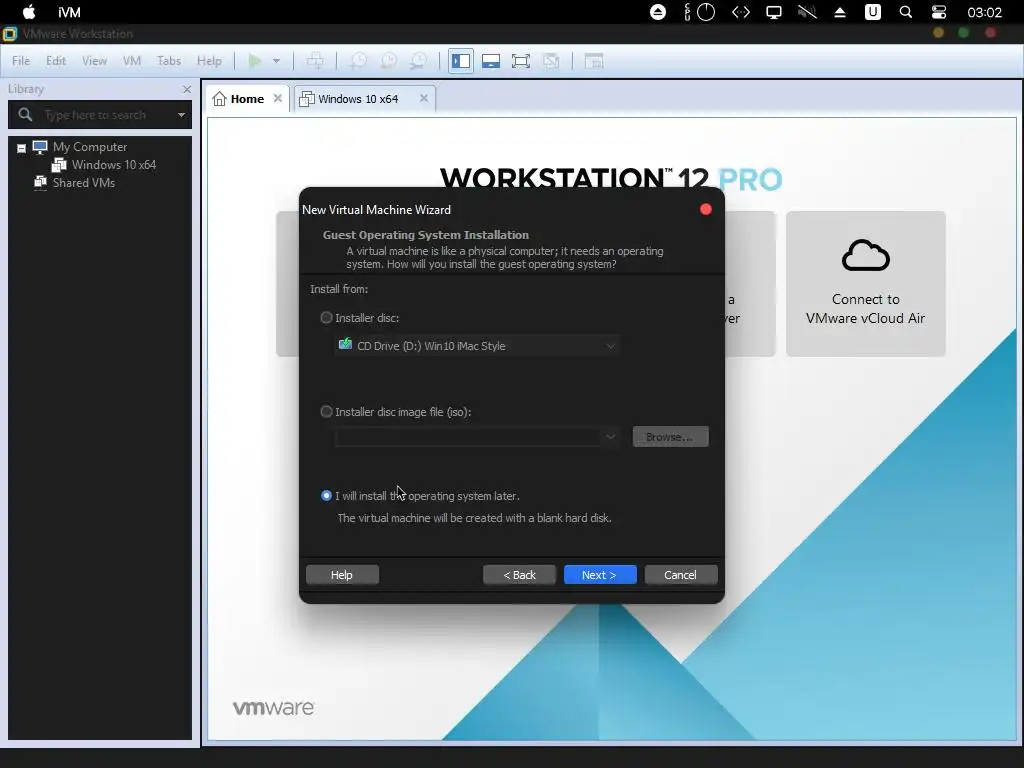Click the Unity mode toolbar icon
1024x768 pixels.
tap(551, 61)
